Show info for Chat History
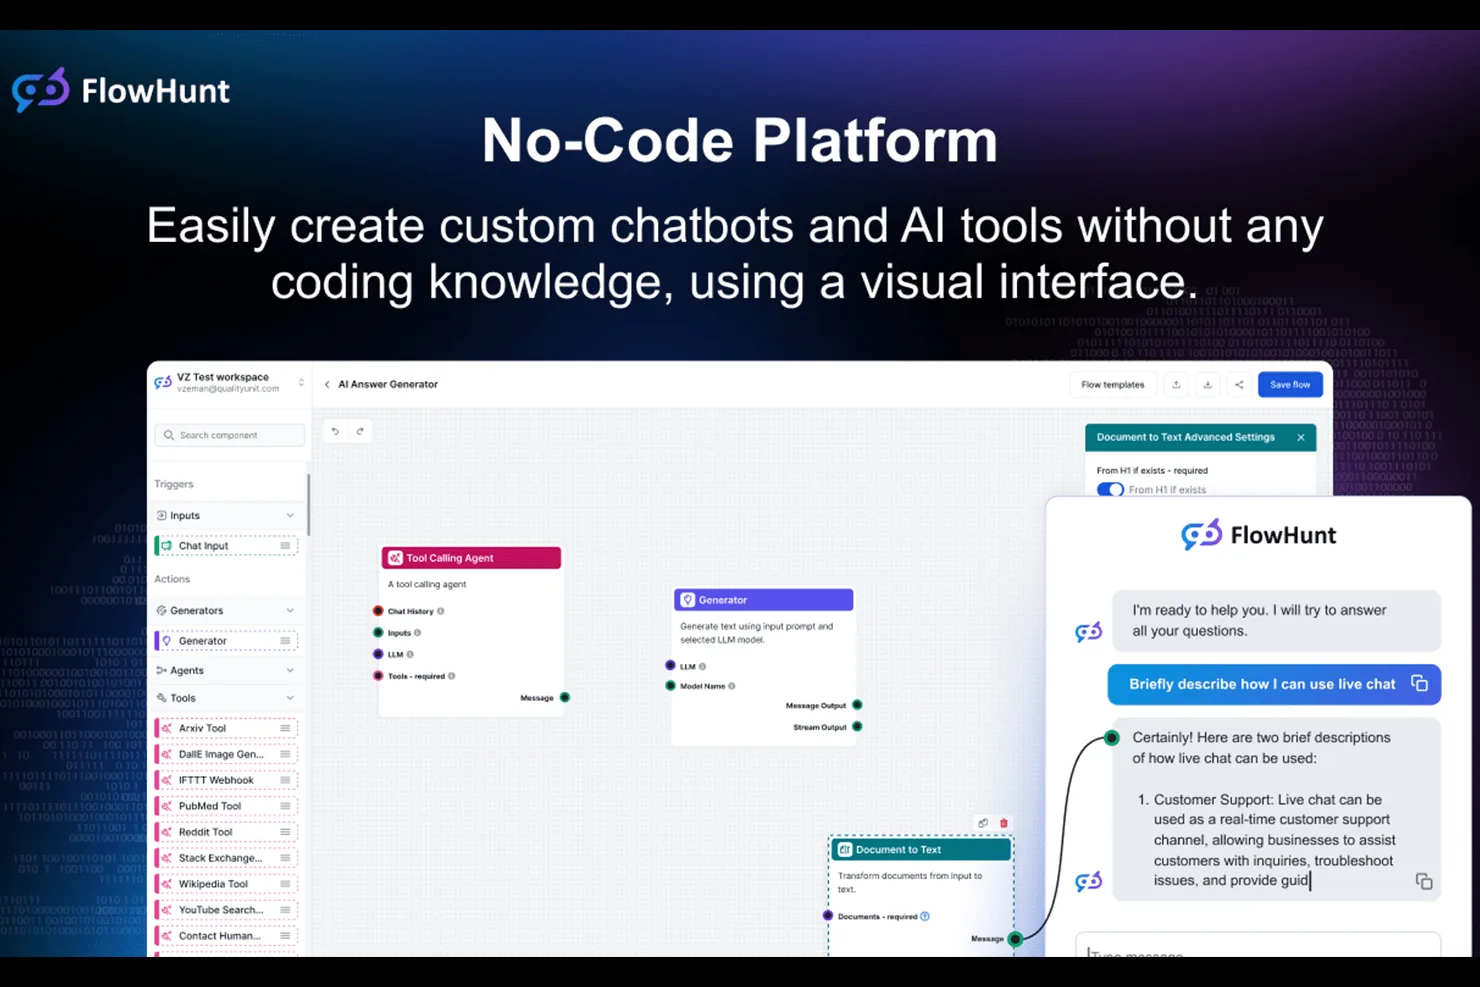The height and width of the screenshot is (987, 1480). coord(441,611)
